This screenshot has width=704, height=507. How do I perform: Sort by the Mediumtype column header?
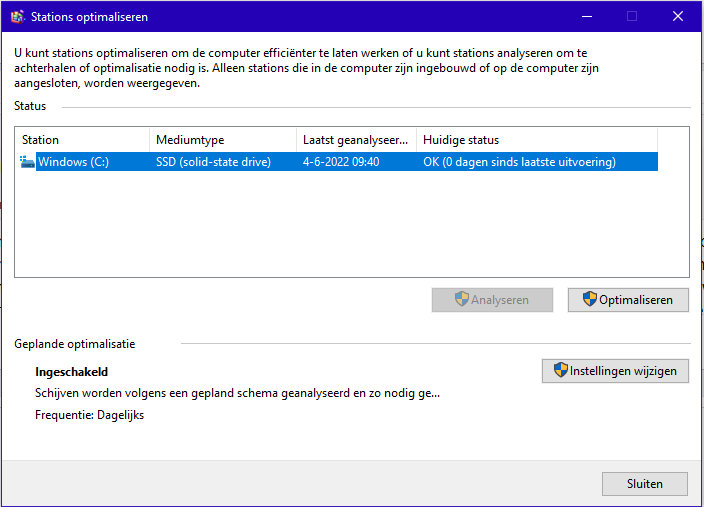[x=223, y=140]
